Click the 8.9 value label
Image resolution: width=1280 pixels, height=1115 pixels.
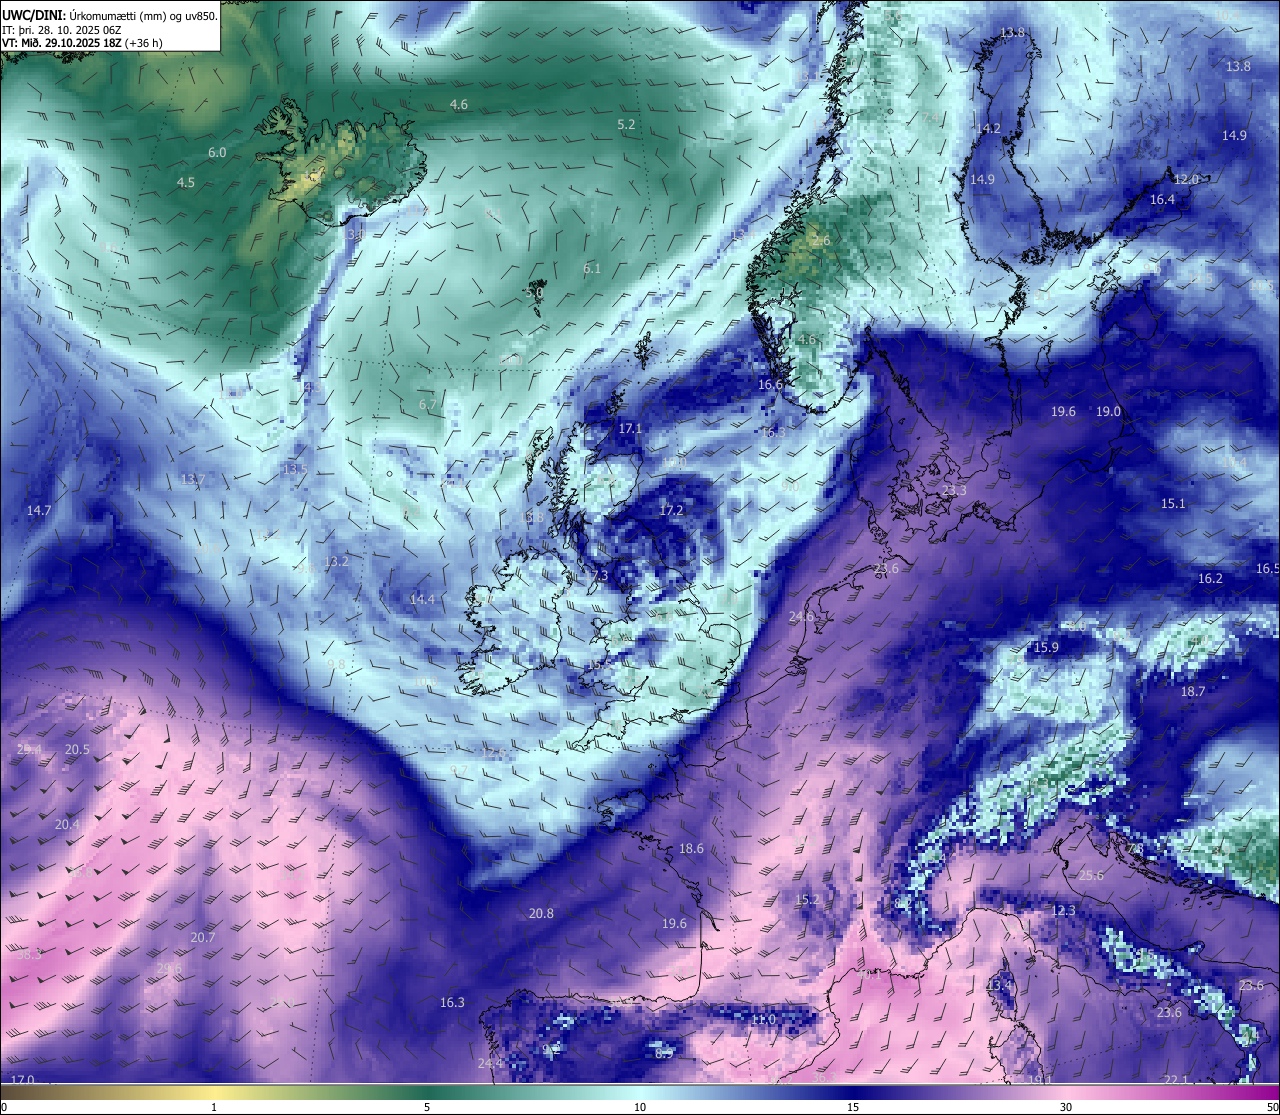click(664, 1054)
